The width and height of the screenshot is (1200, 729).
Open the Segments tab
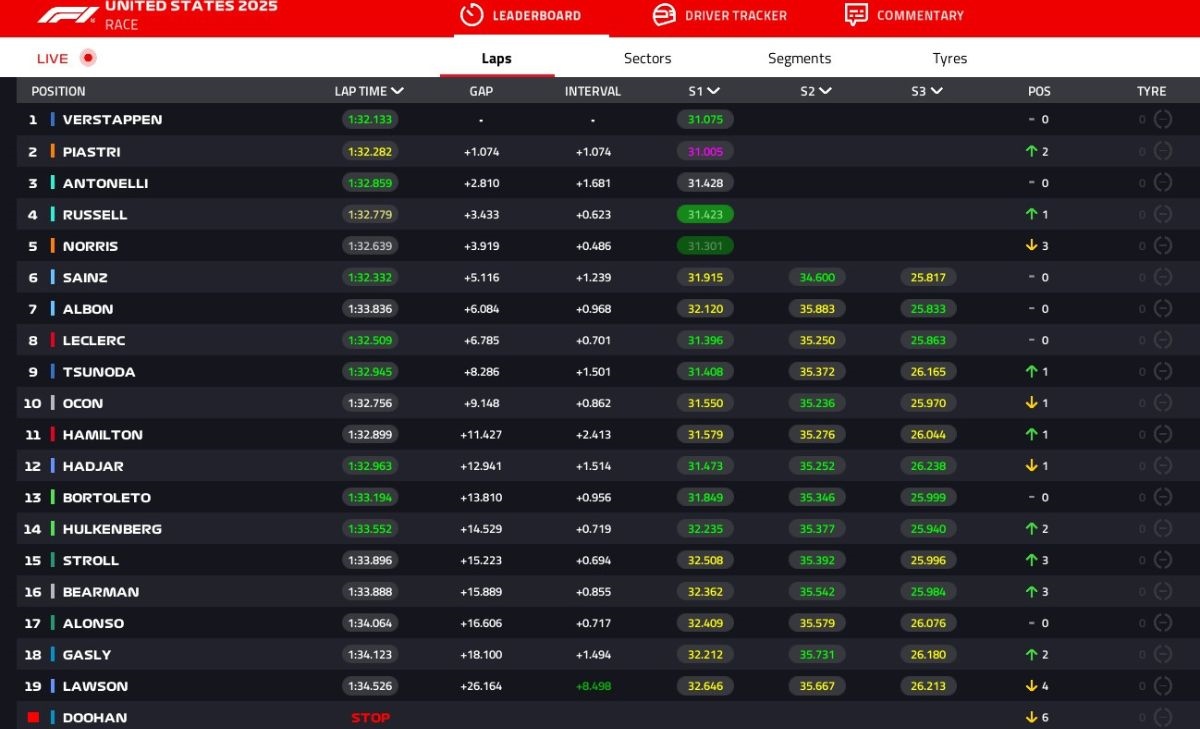799,59
